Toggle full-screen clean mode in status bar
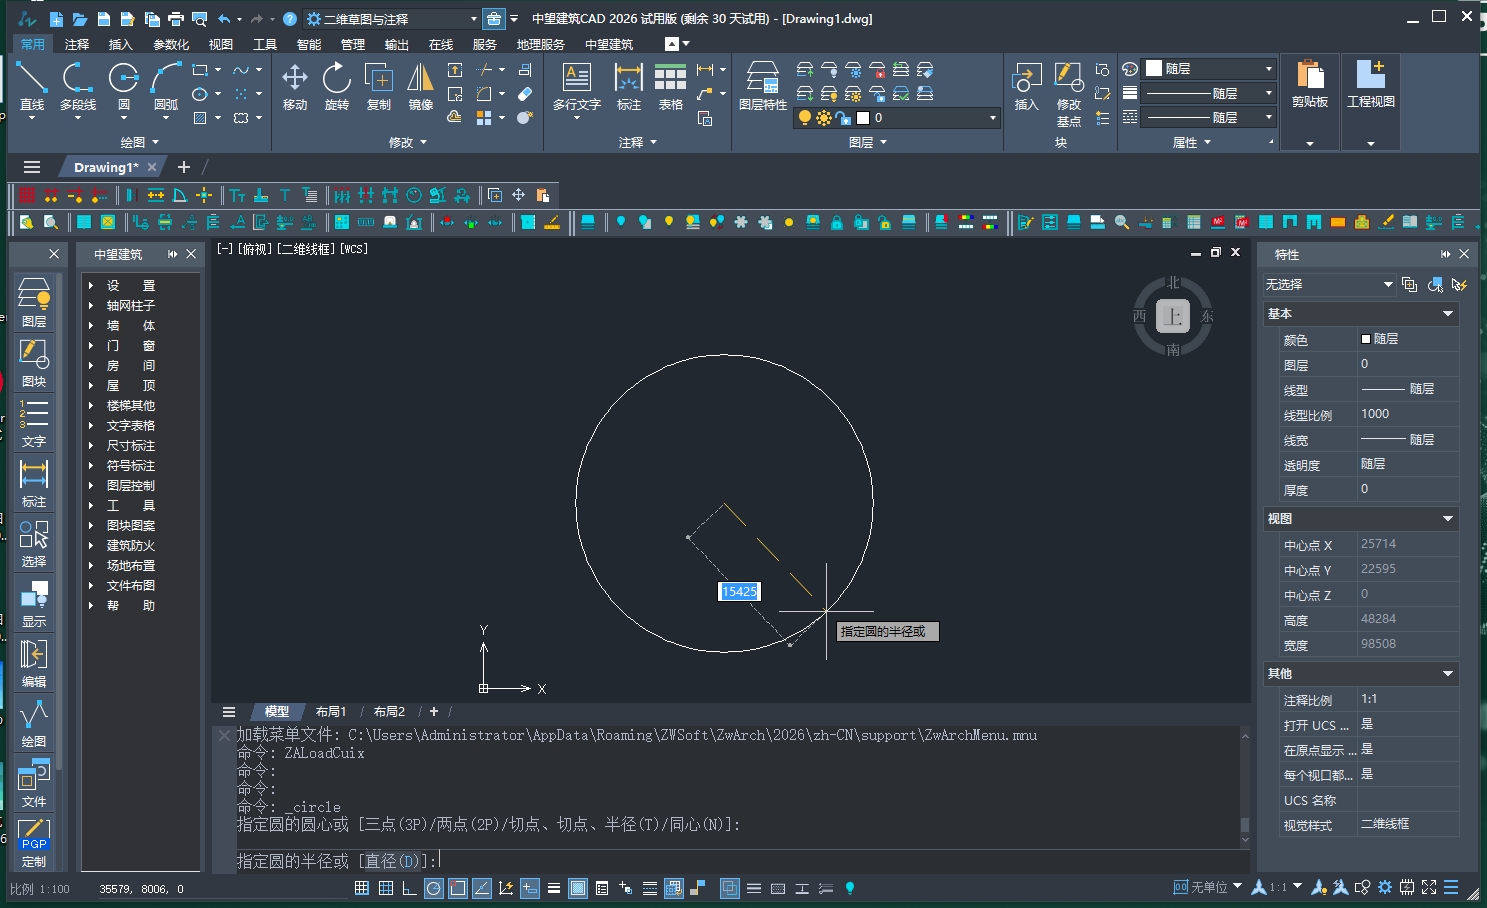Screen dimensions: 1487x908 1429,887
